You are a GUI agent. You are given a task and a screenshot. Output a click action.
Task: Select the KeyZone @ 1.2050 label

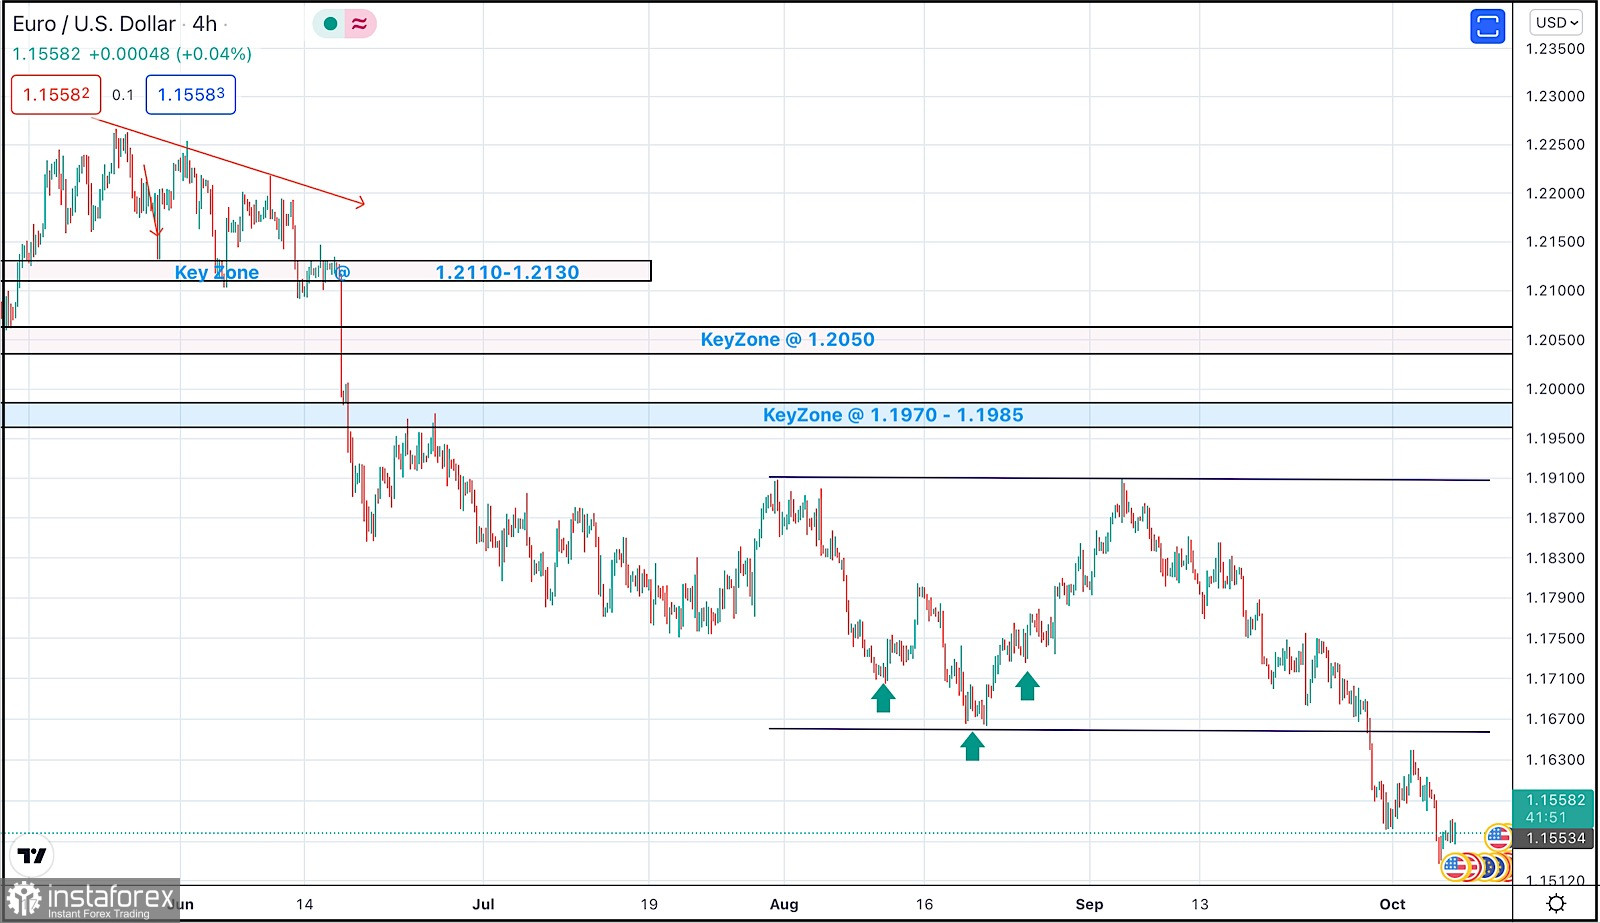(x=787, y=339)
